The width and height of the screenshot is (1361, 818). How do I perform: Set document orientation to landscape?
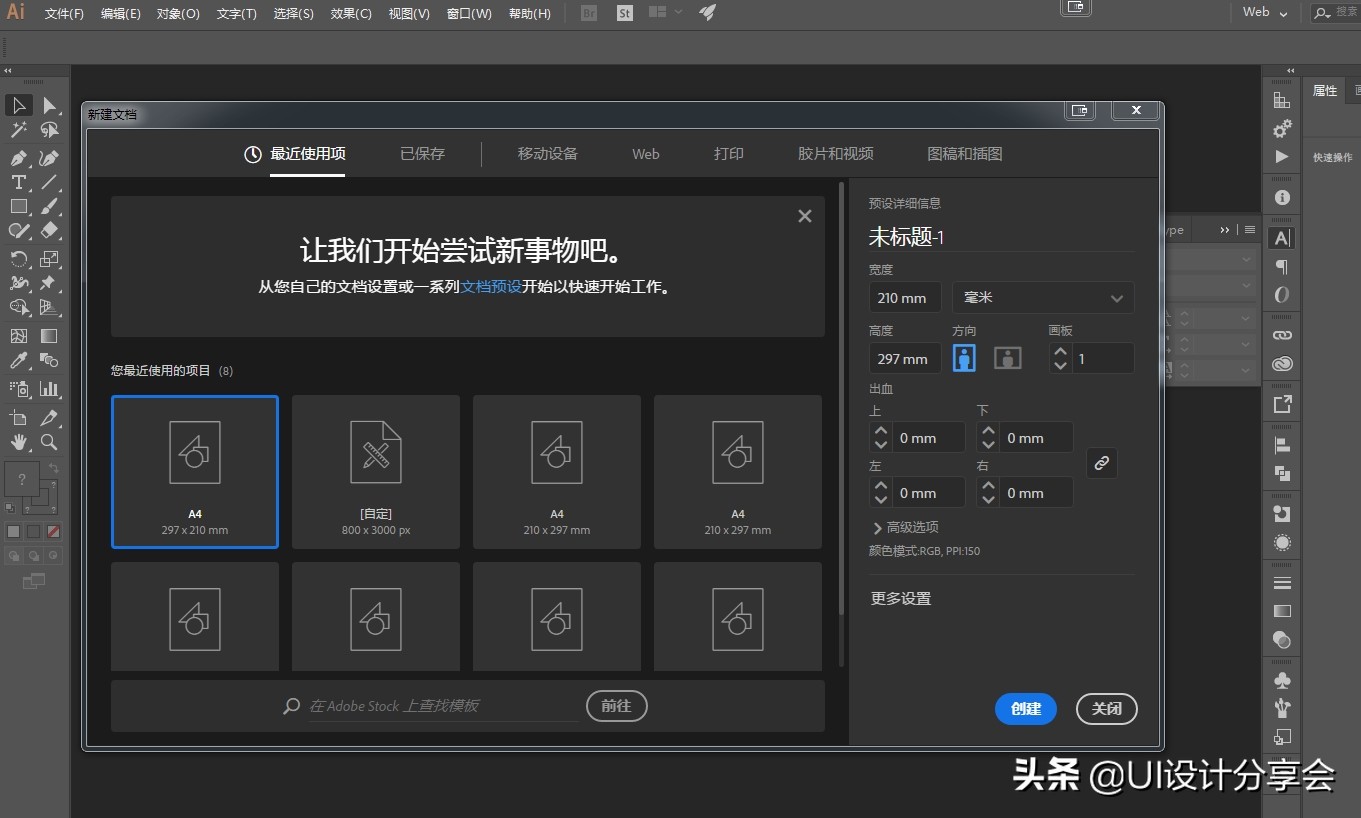[x=1007, y=357]
